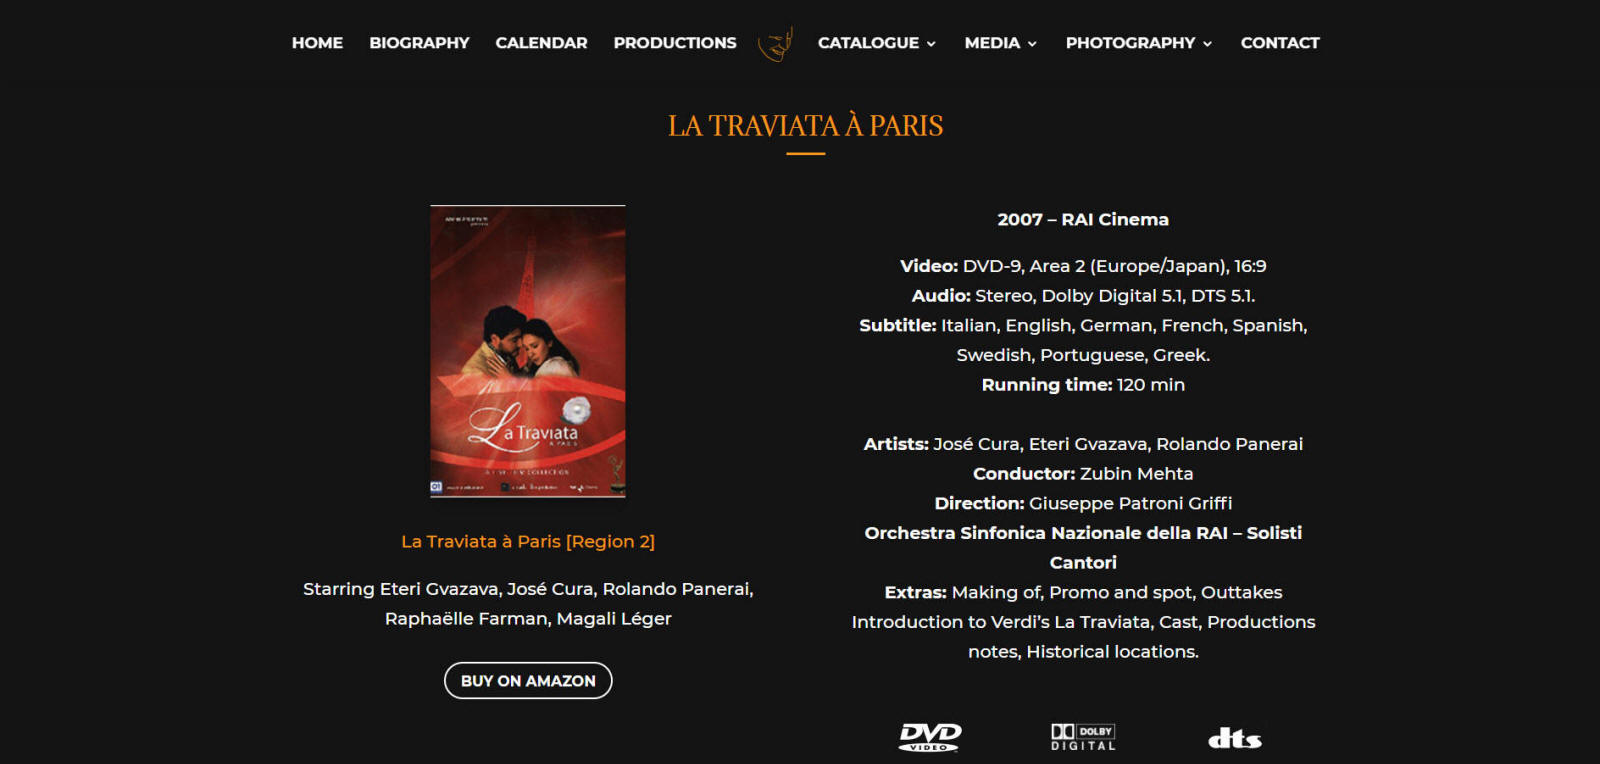Click the 2007 – RAI Cinema heading text

click(x=1083, y=219)
